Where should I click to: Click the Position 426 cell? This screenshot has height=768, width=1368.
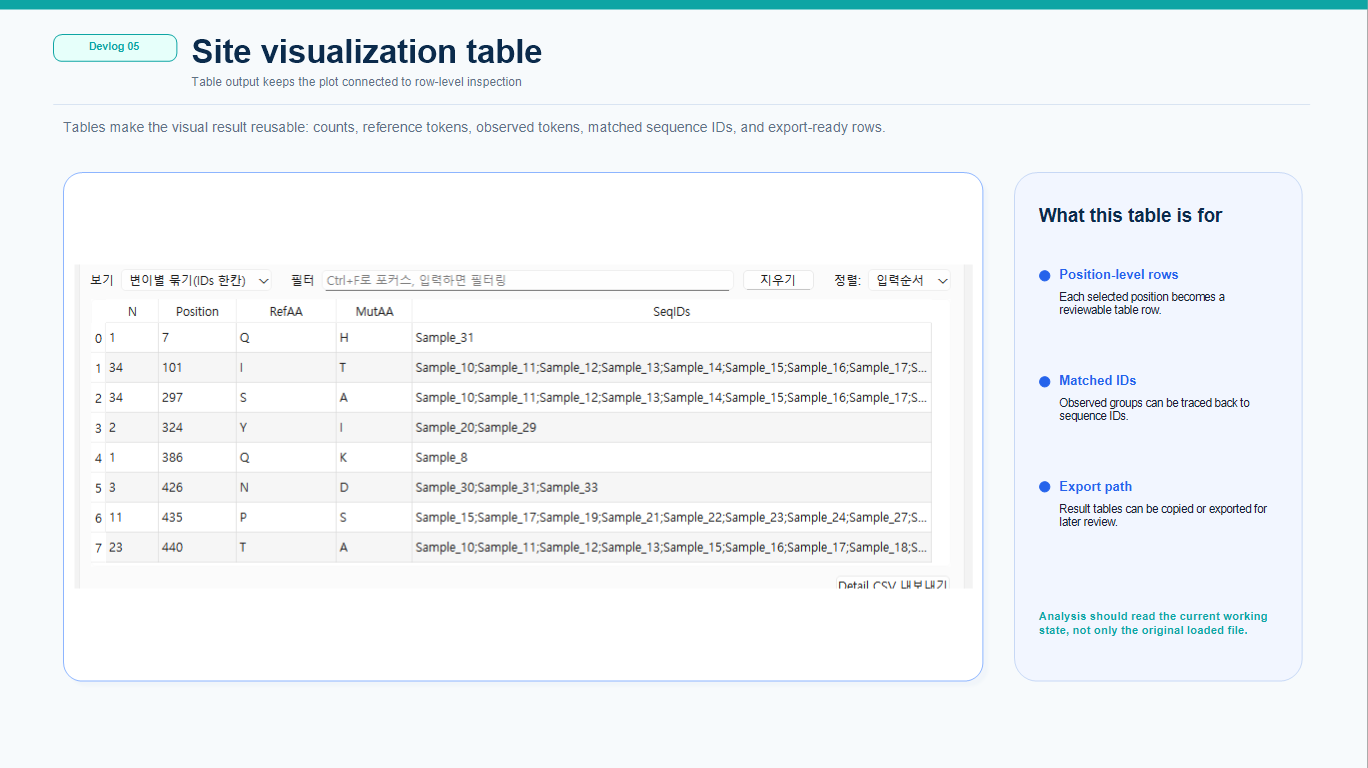pyautogui.click(x=197, y=488)
